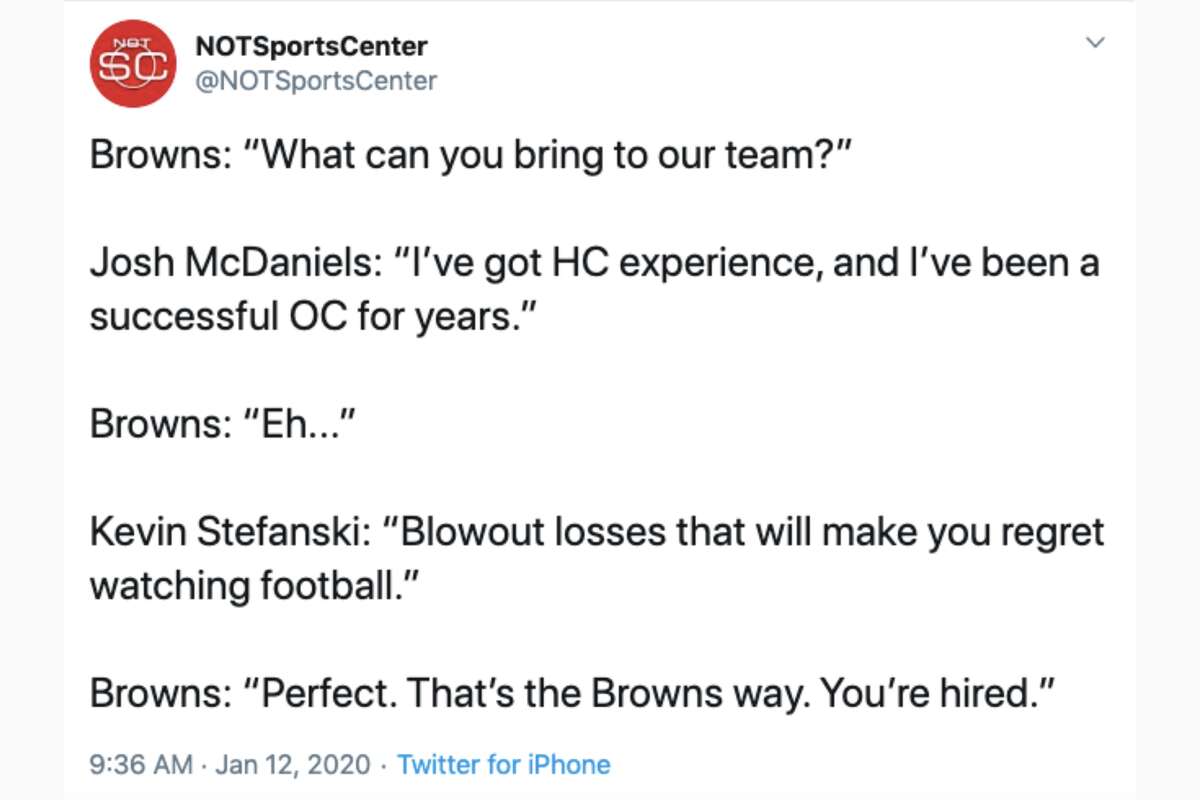Open the Twitter for iPhone link
This screenshot has height=800, width=1200.
click(x=504, y=764)
